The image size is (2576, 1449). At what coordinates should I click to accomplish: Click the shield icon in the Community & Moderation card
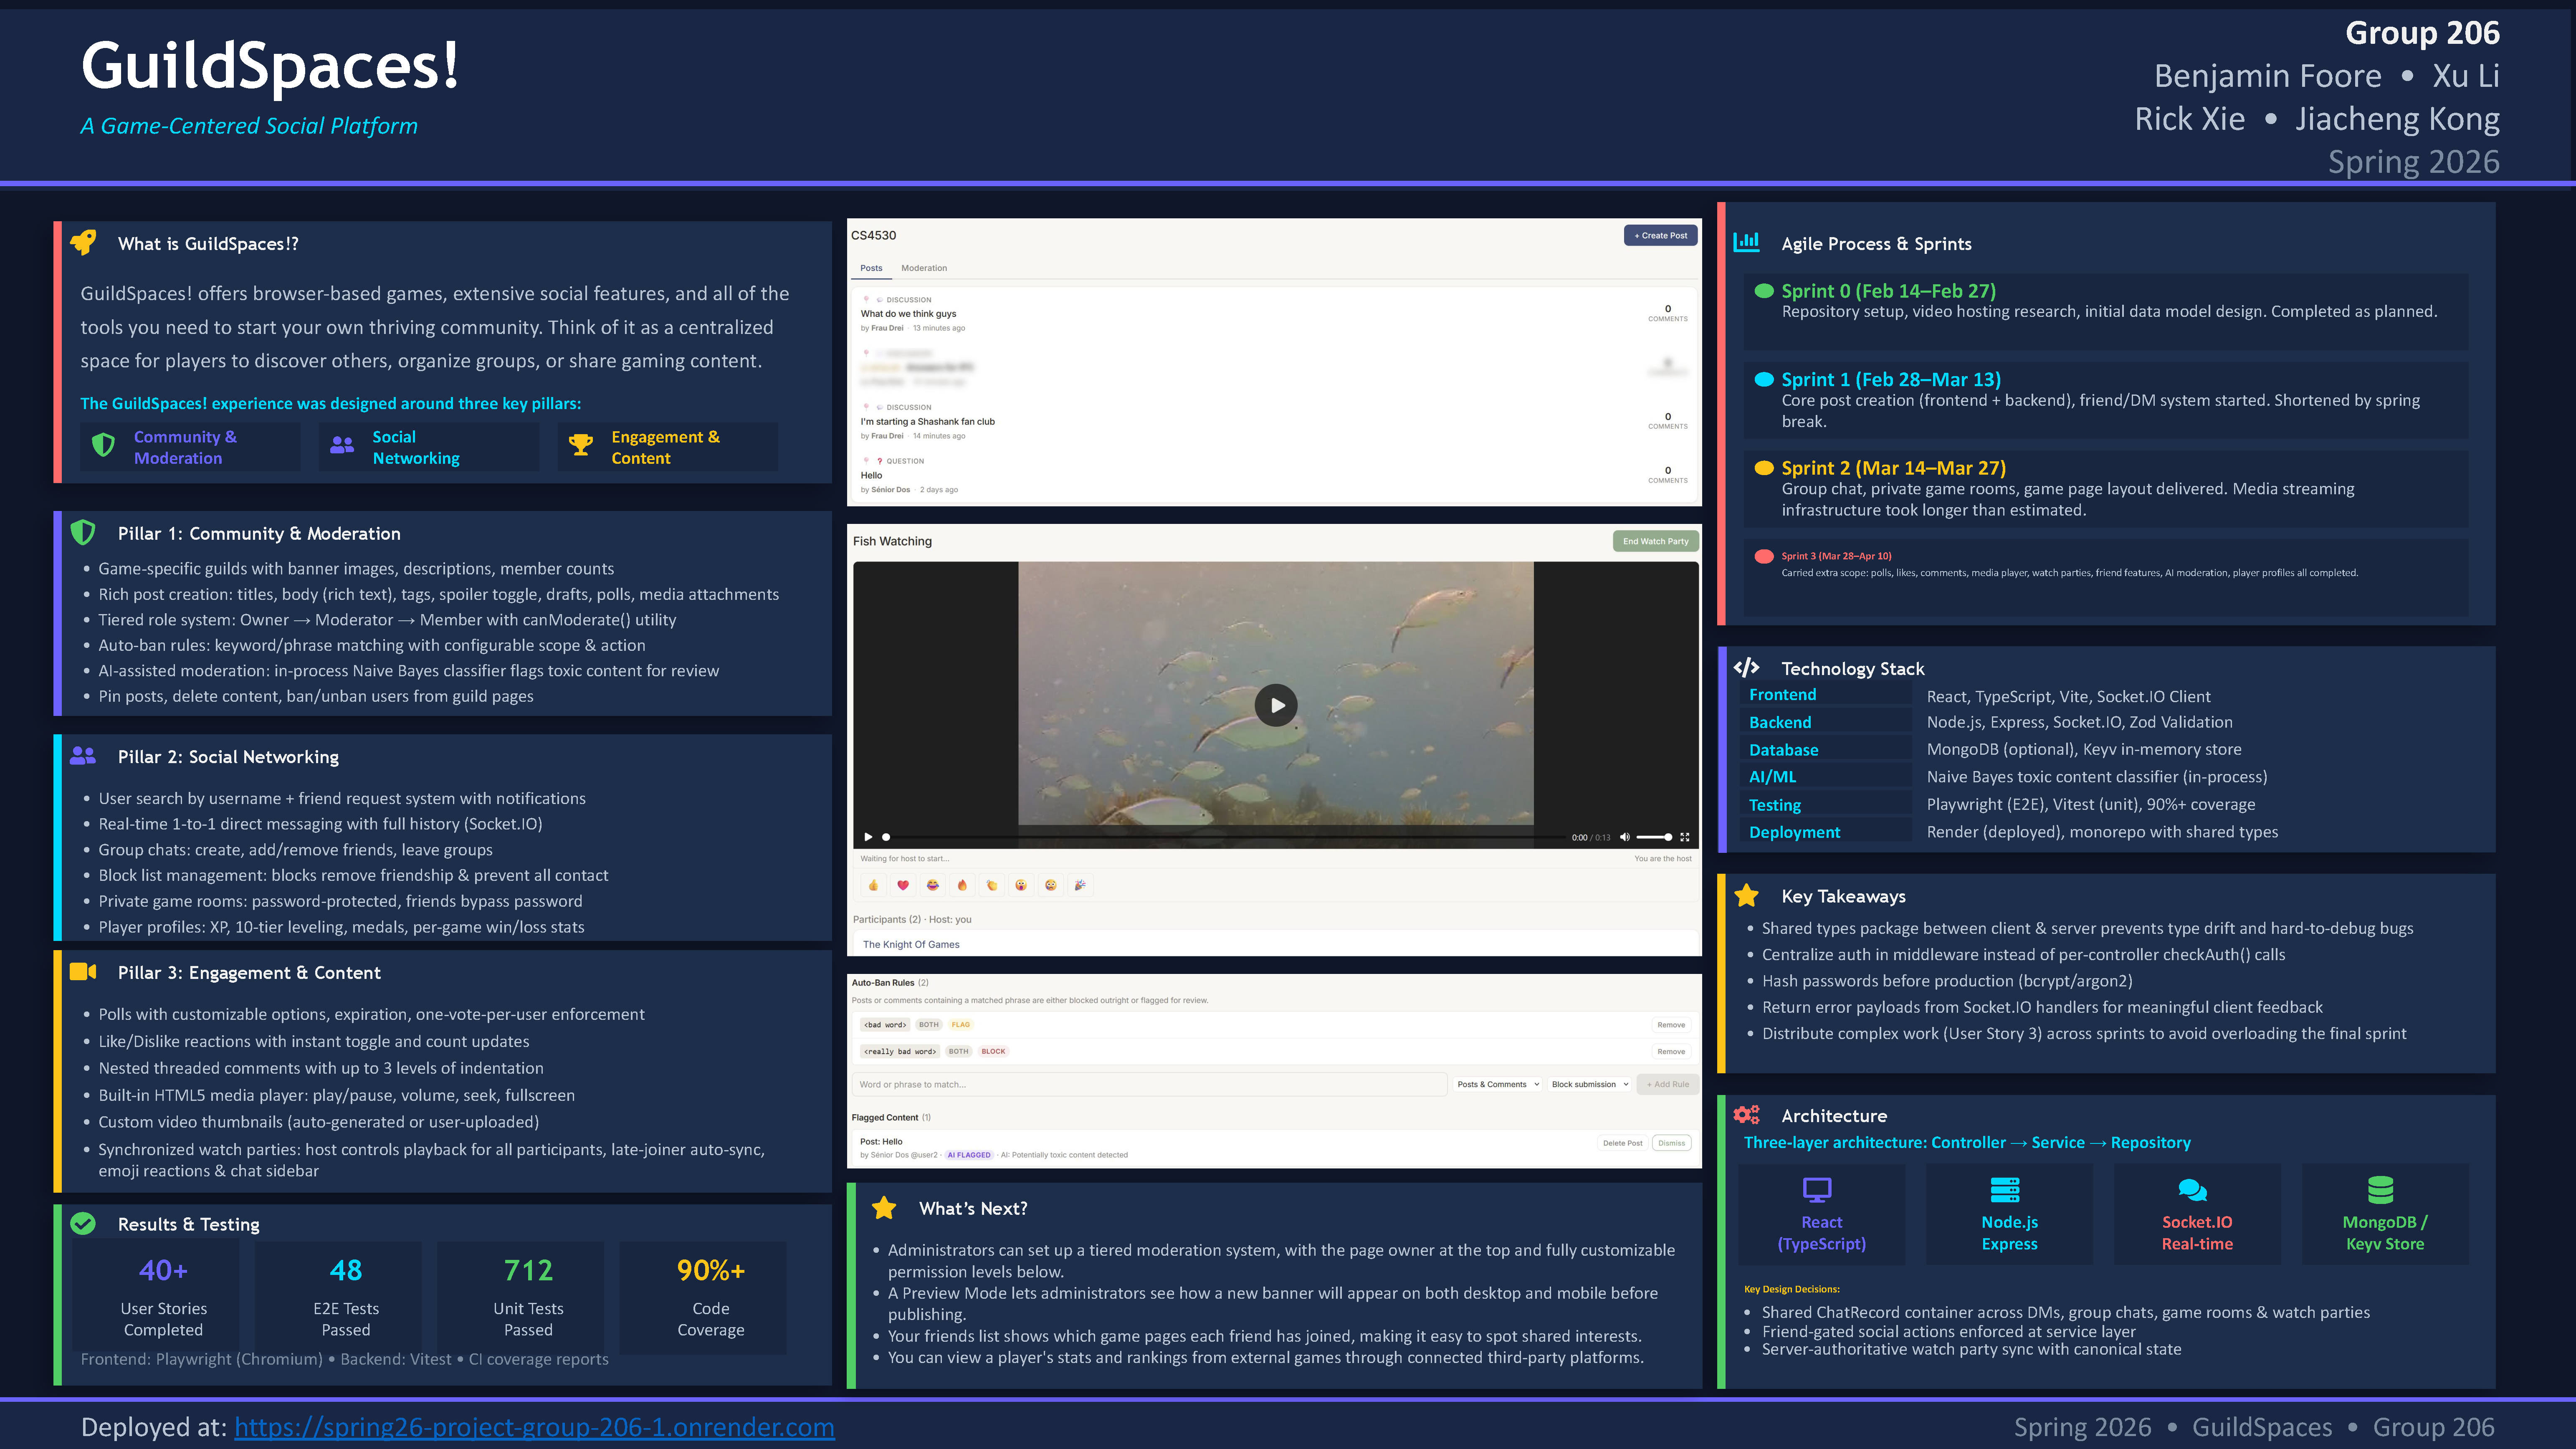[x=103, y=446]
